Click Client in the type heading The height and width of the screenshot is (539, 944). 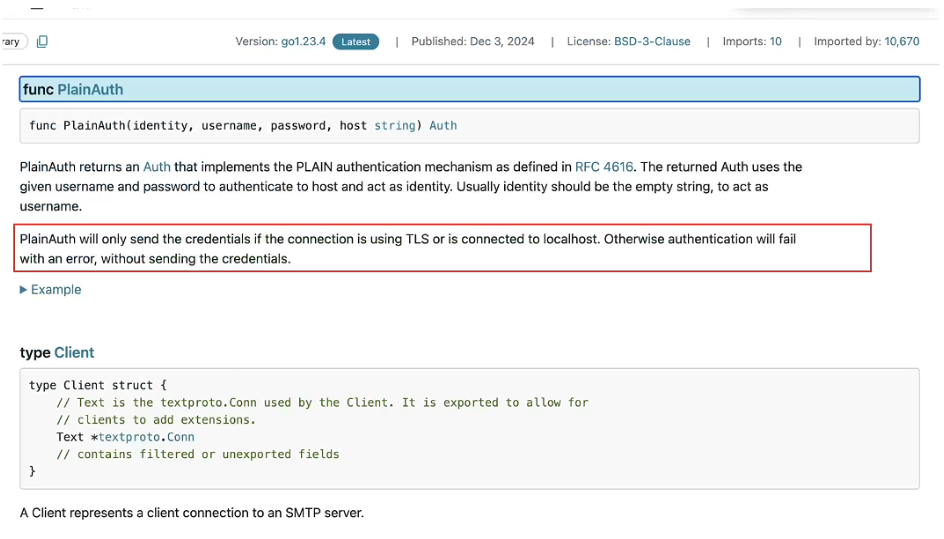click(74, 353)
